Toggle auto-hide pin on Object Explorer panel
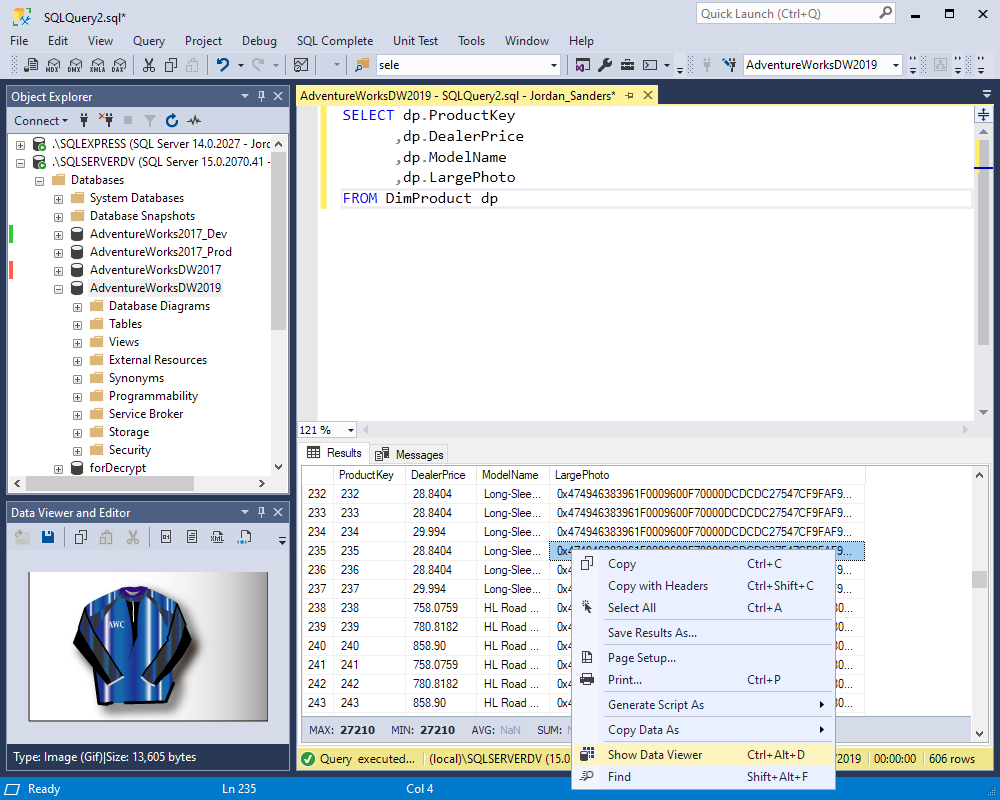The image size is (1000, 800). (x=262, y=97)
